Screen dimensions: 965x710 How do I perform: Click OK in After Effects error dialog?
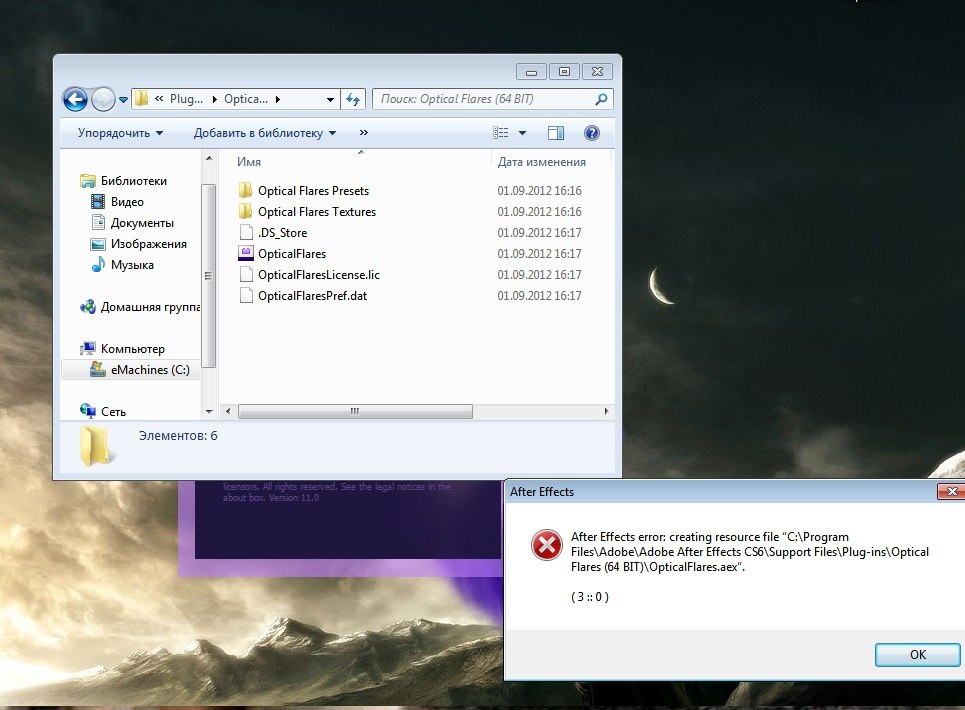click(x=918, y=655)
